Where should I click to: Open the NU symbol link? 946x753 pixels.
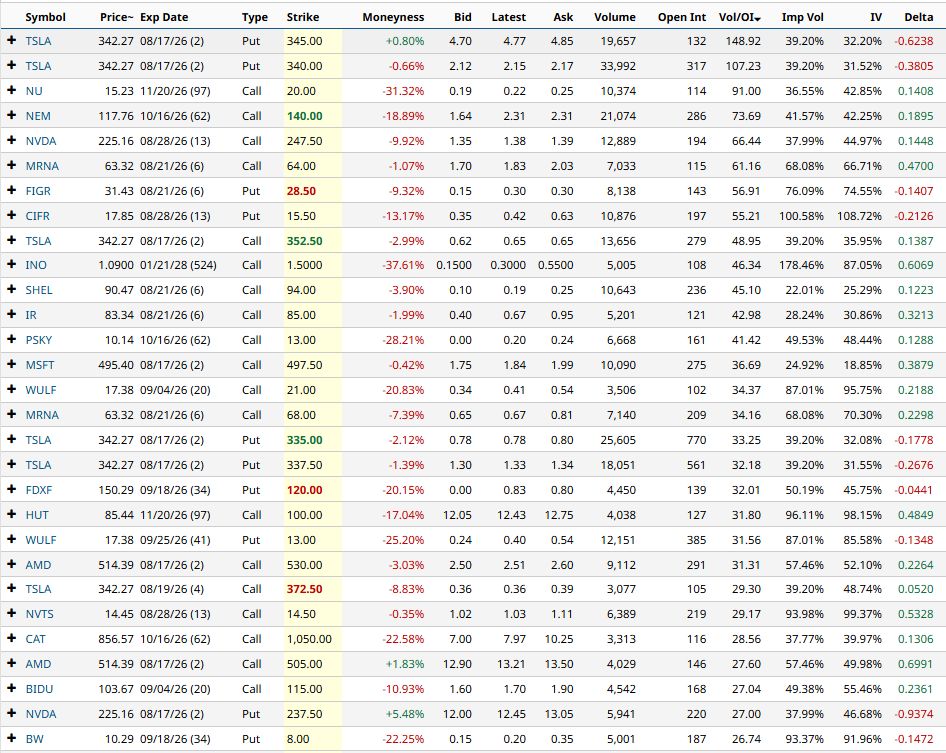tap(34, 91)
